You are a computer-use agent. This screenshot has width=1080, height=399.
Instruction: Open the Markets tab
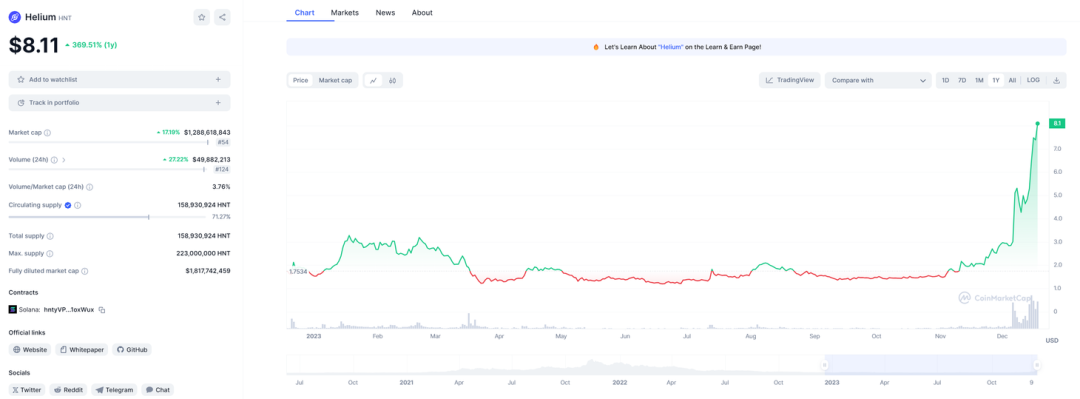click(344, 12)
